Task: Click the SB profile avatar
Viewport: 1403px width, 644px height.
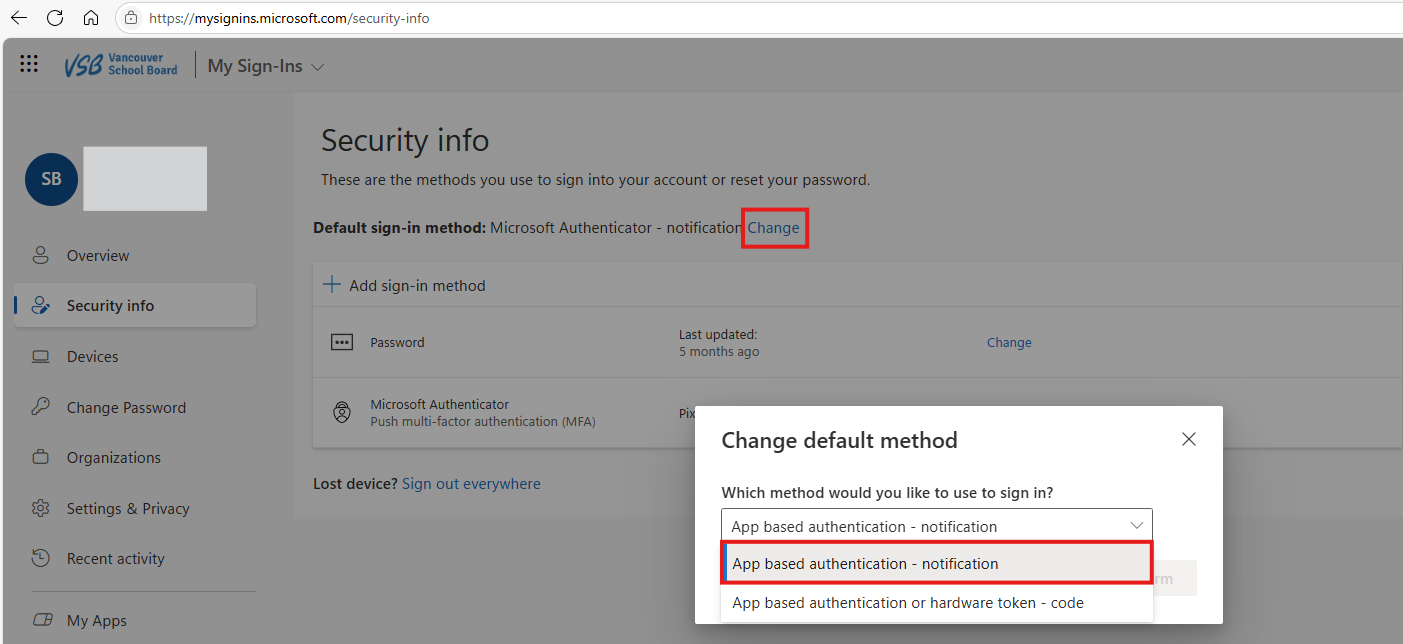Action: [x=51, y=179]
